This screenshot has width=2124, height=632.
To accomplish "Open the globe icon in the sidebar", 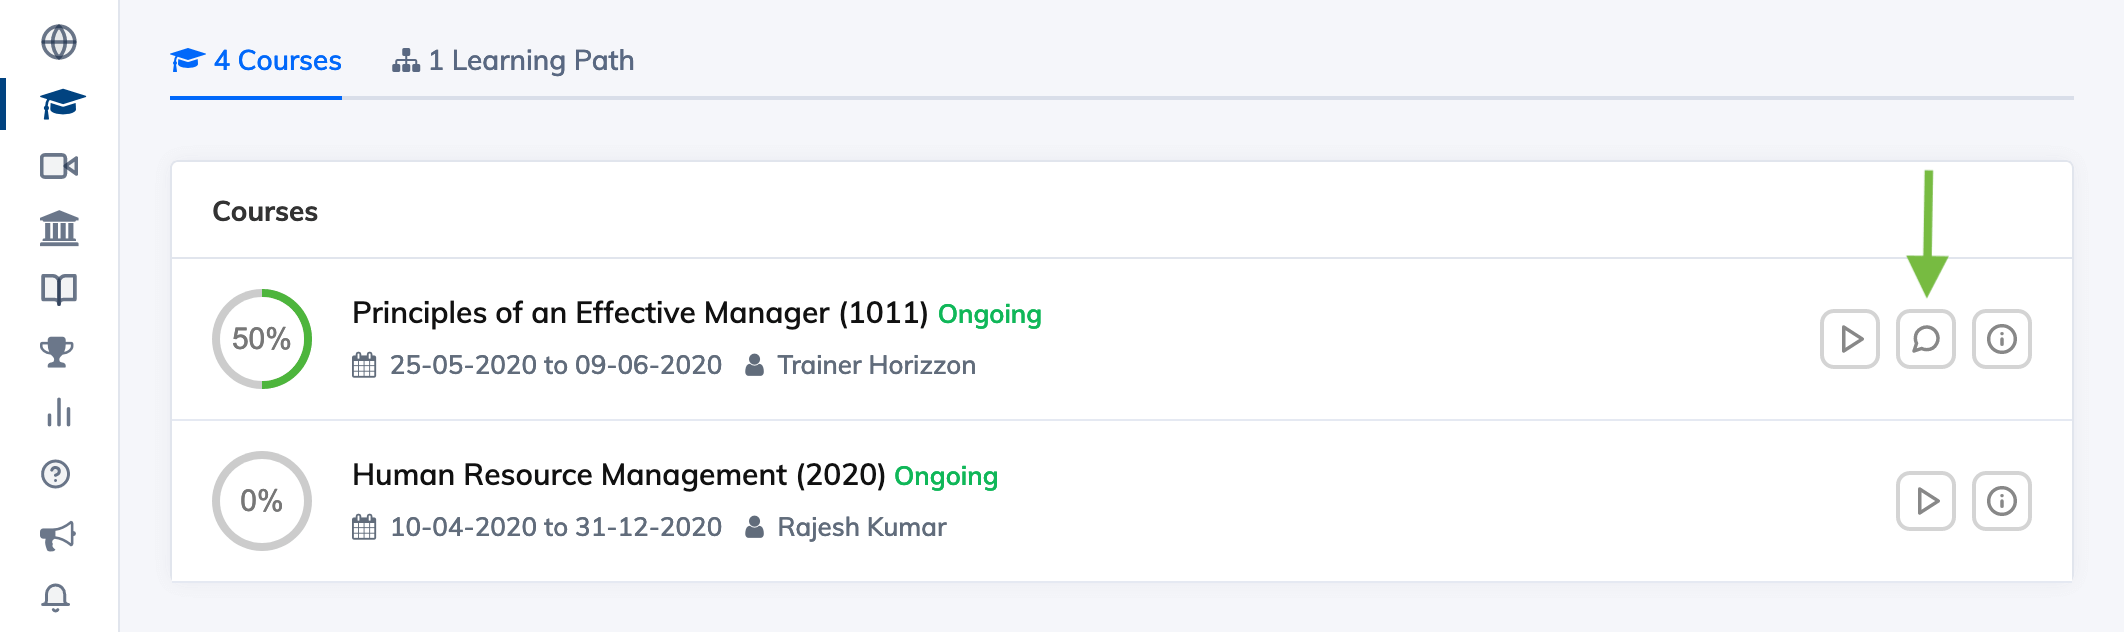I will pos(58,42).
